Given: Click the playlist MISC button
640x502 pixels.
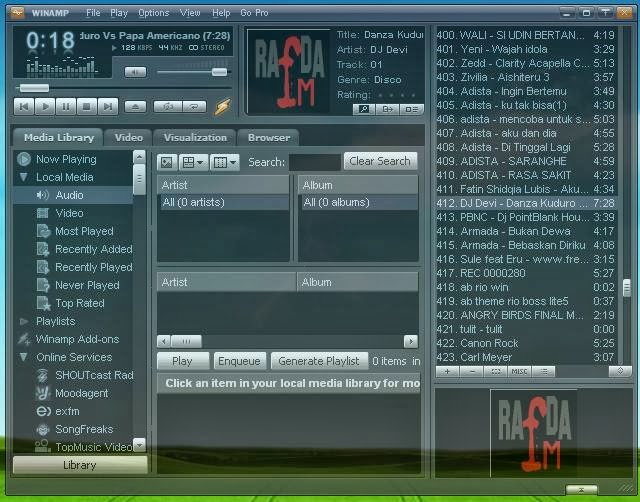Looking at the screenshot, I should (520, 371).
